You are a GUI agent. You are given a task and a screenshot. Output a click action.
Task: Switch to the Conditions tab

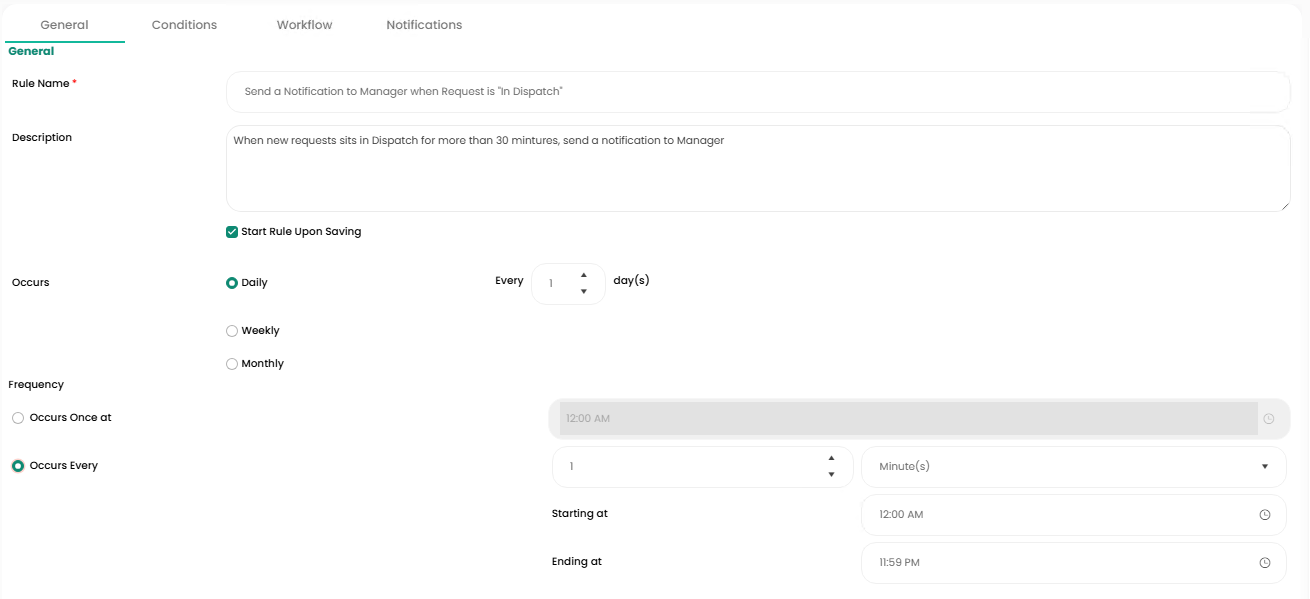pos(184,25)
